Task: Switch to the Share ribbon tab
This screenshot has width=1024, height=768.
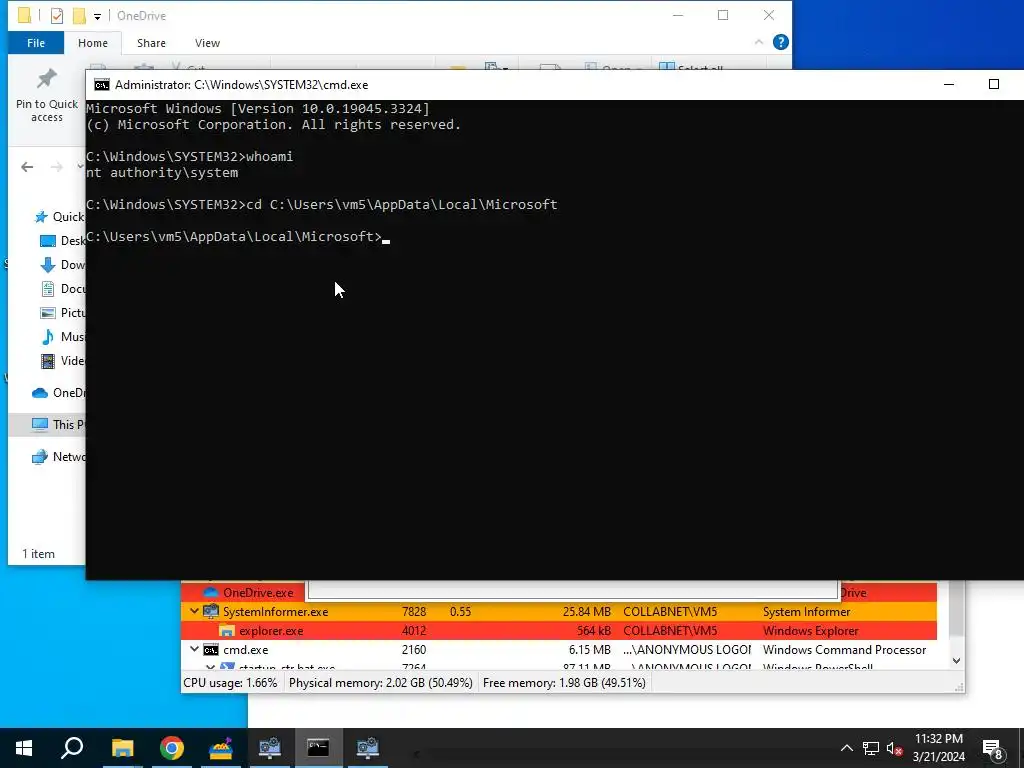Action: pos(151,43)
